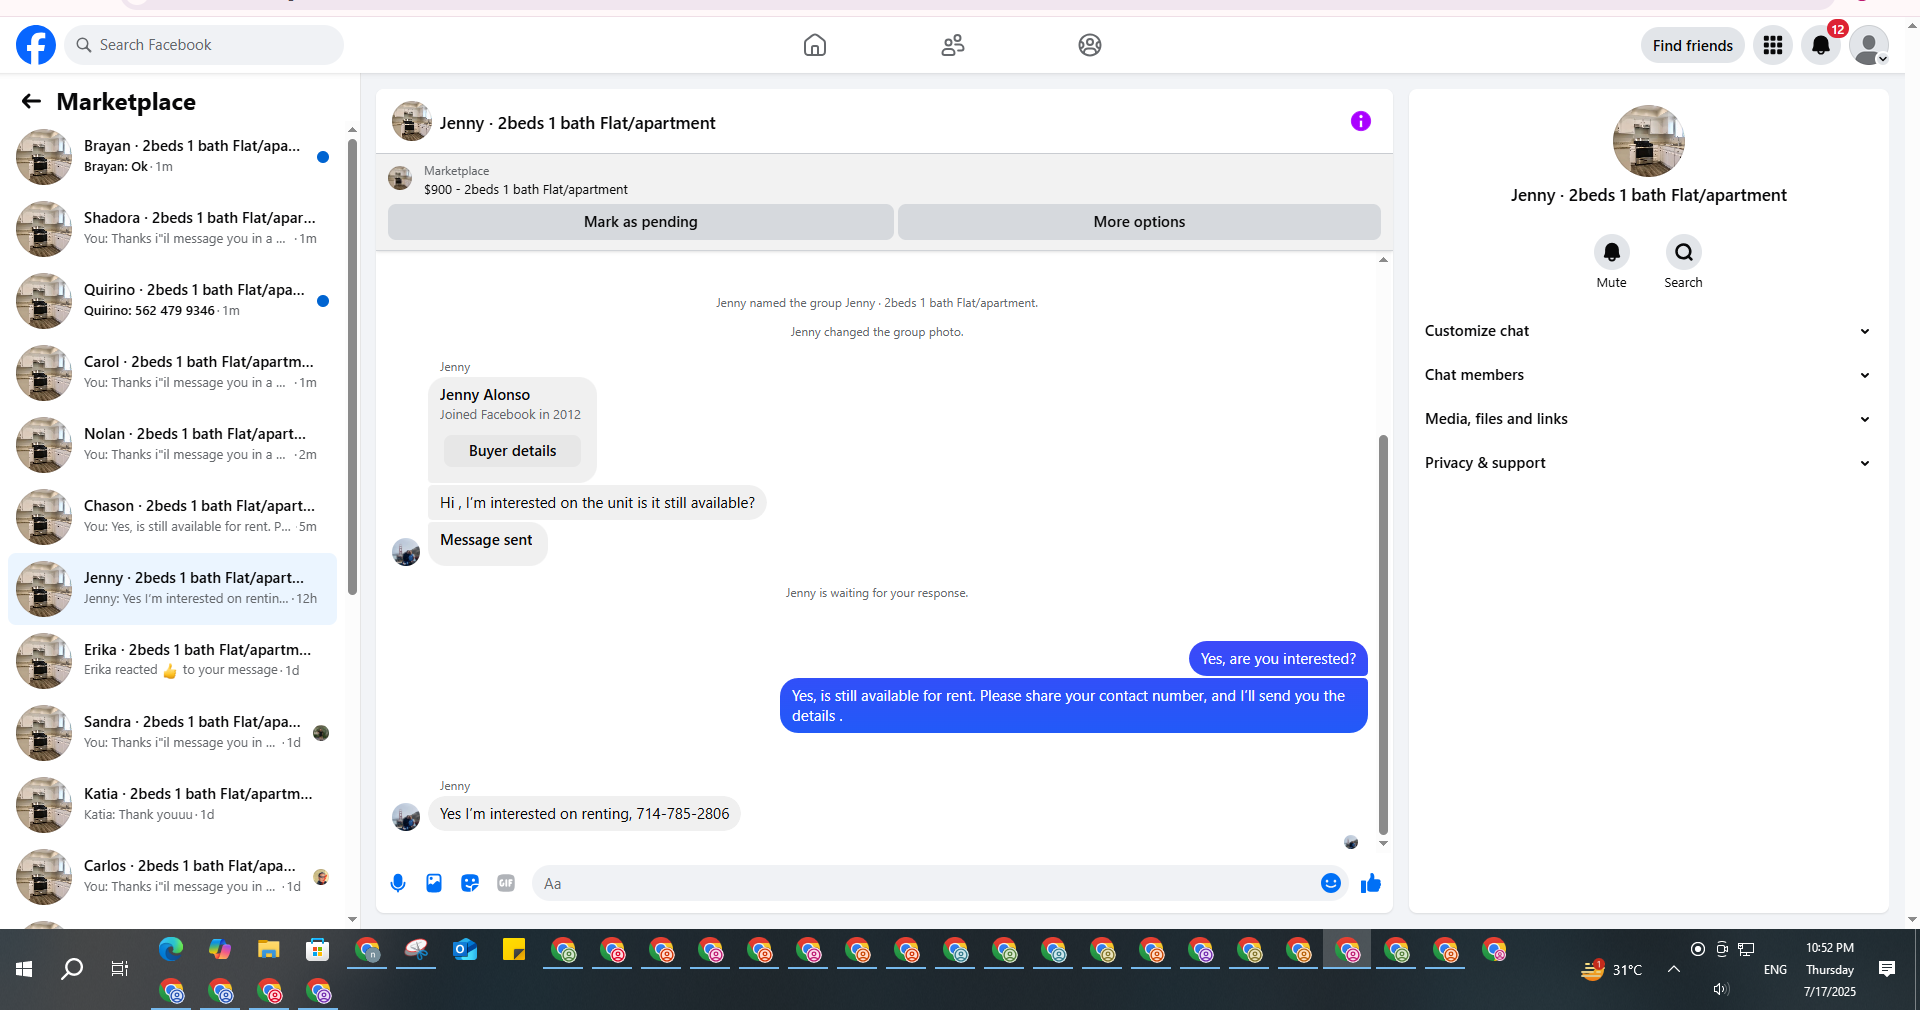Open File Explorer from the taskbar
The image size is (1920, 1010).
point(269,949)
